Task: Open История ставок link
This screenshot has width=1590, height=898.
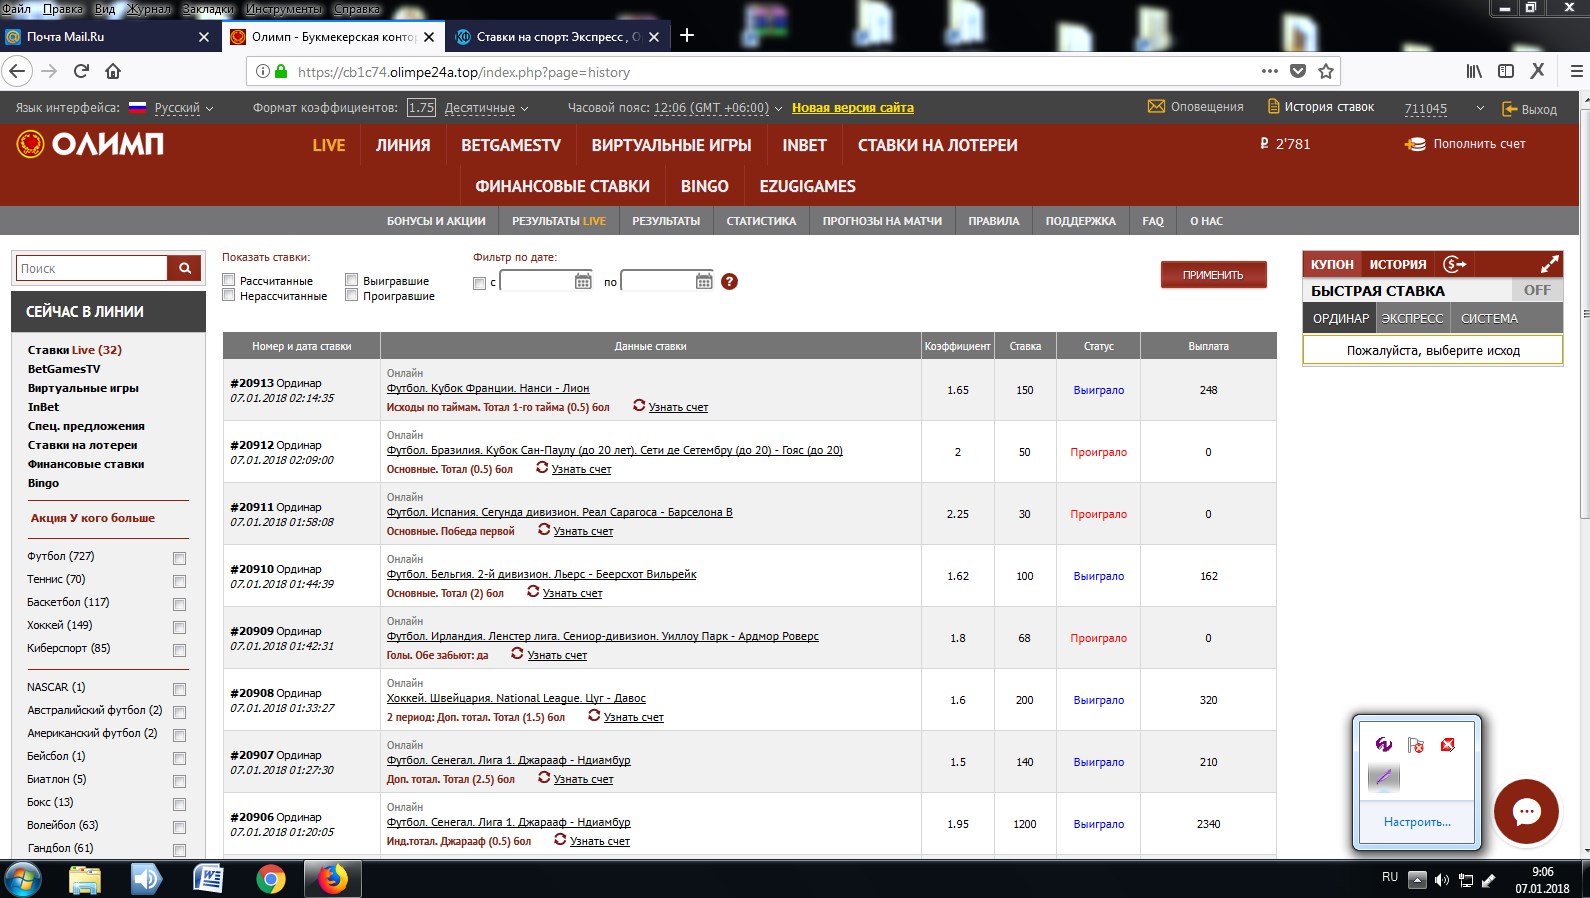Action: tap(1321, 107)
